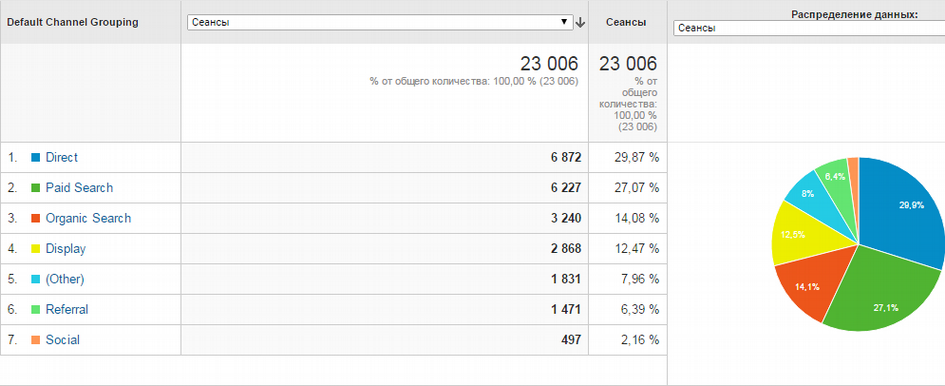Click the orange Social color swatch
The height and width of the screenshot is (386, 945).
point(35,340)
